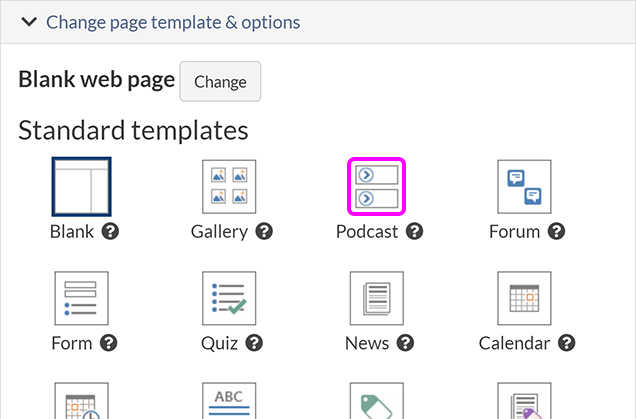This screenshot has width=636, height=419.
Task: Open help for Blank template
Action: [x=111, y=232]
